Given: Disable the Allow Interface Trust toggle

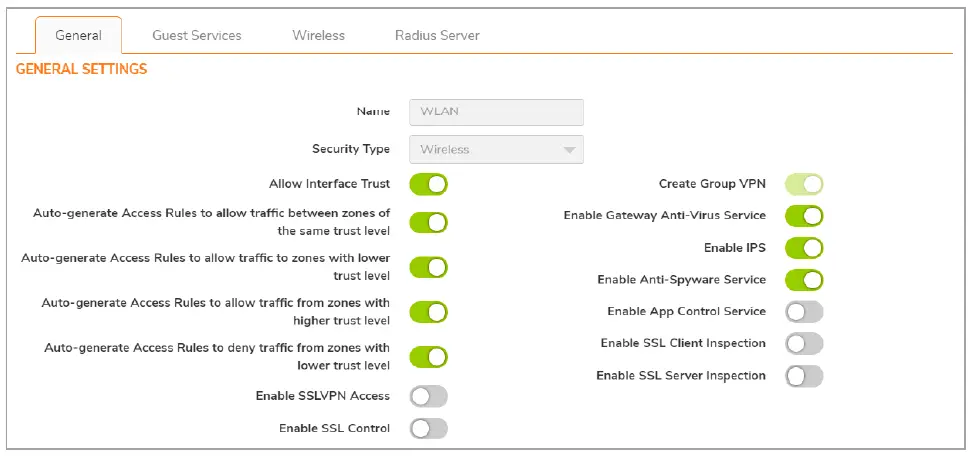Looking at the screenshot, I should tap(428, 184).
